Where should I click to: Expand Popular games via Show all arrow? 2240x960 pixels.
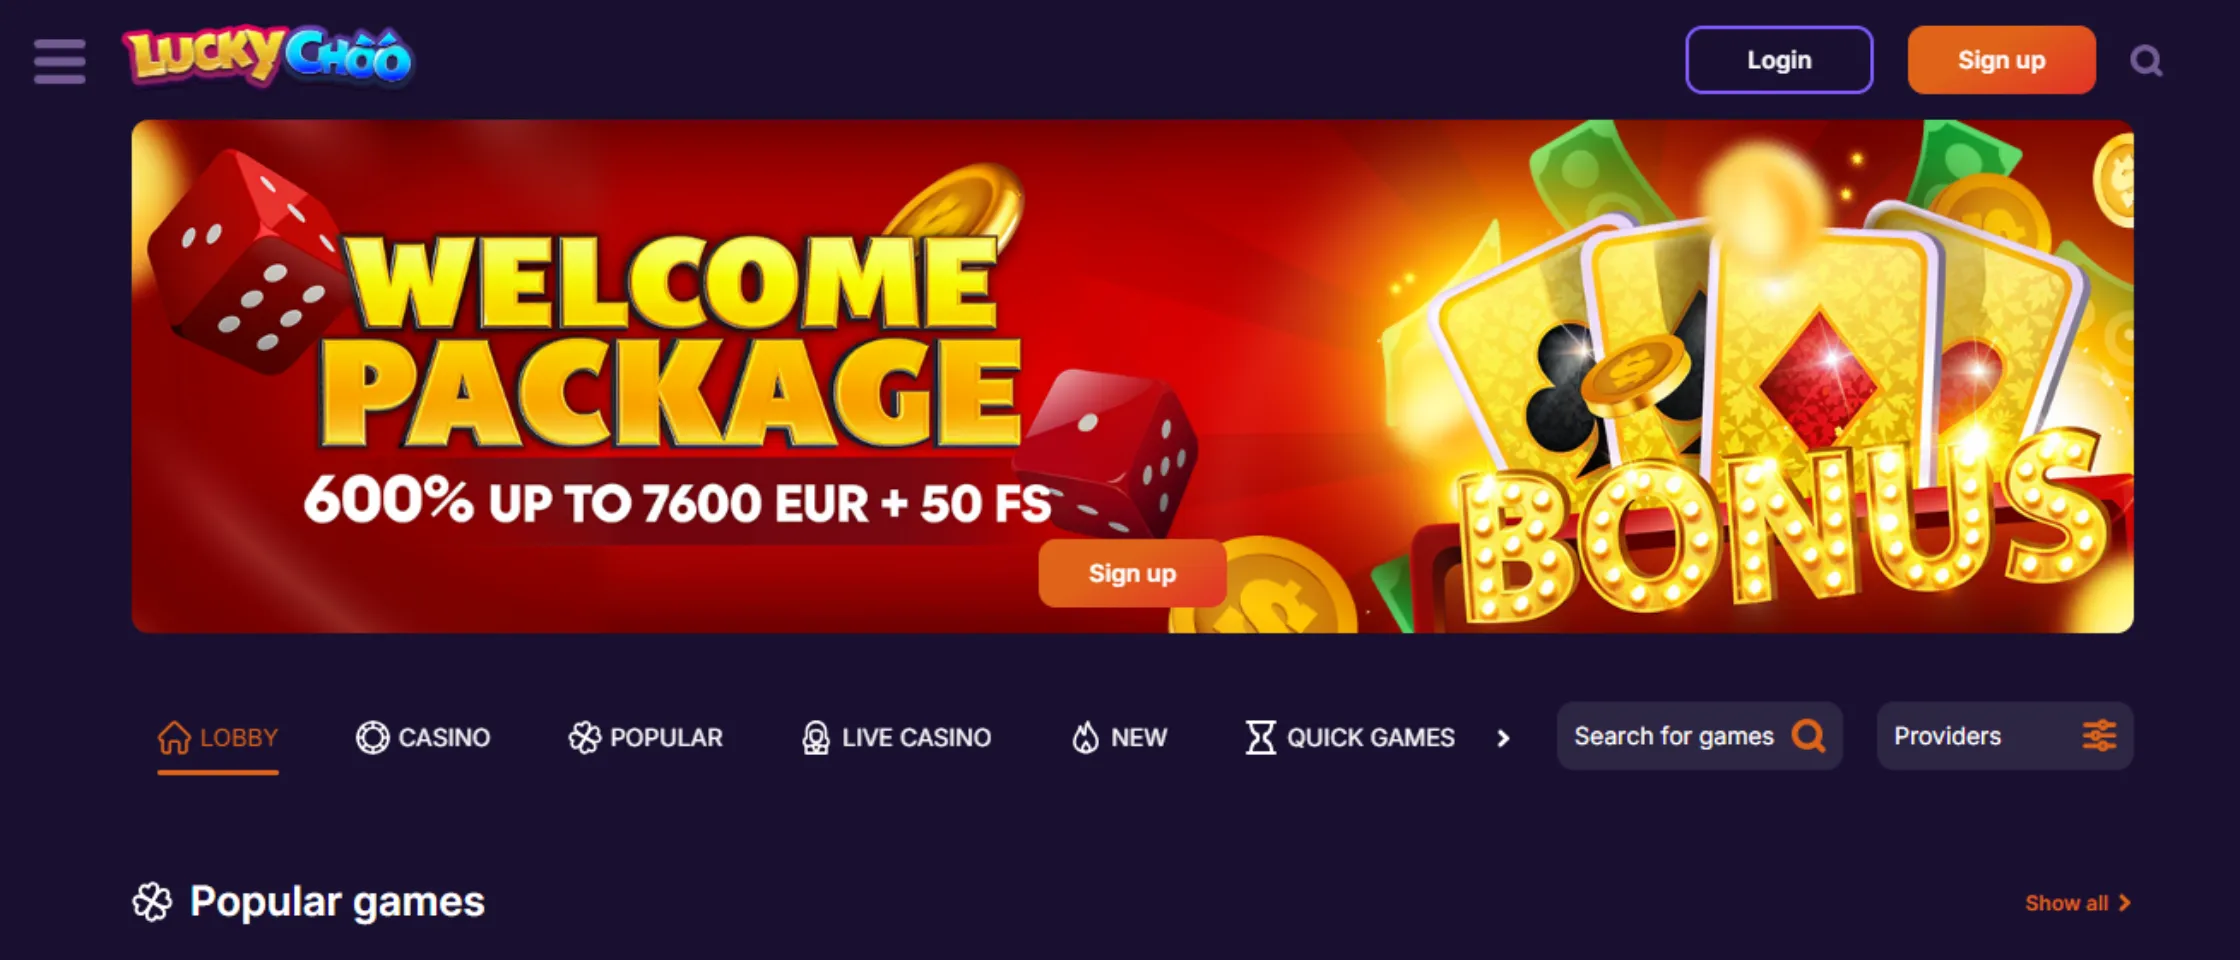[2125, 903]
